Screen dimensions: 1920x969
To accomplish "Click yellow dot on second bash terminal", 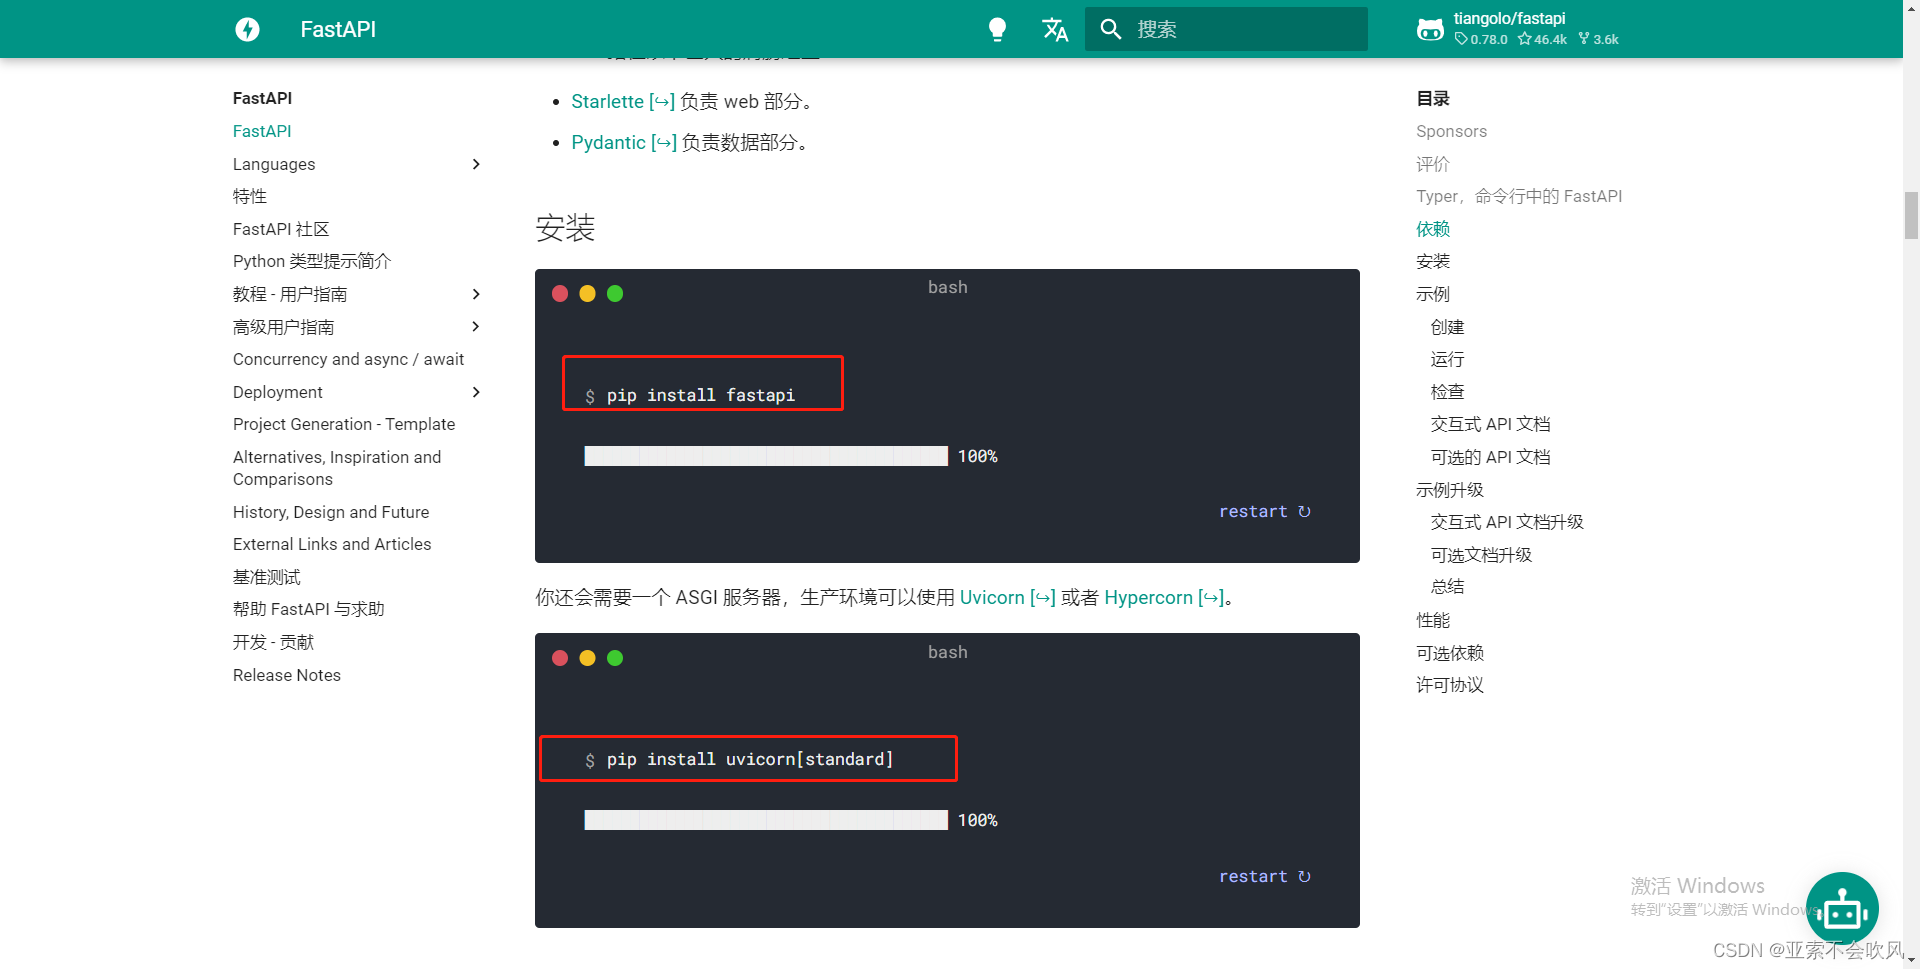I will [x=587, y=657].
